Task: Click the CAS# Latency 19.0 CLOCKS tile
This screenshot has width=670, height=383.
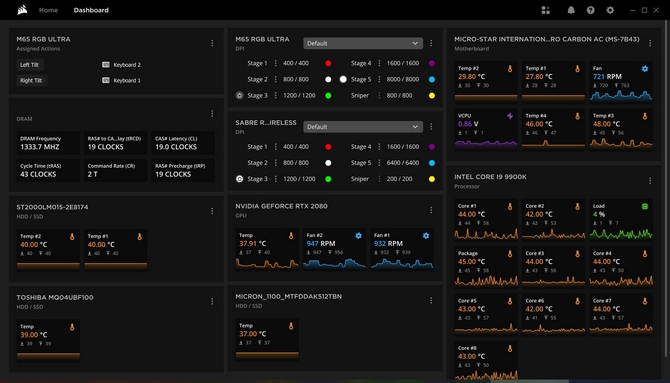Action: tap(183, 143)
